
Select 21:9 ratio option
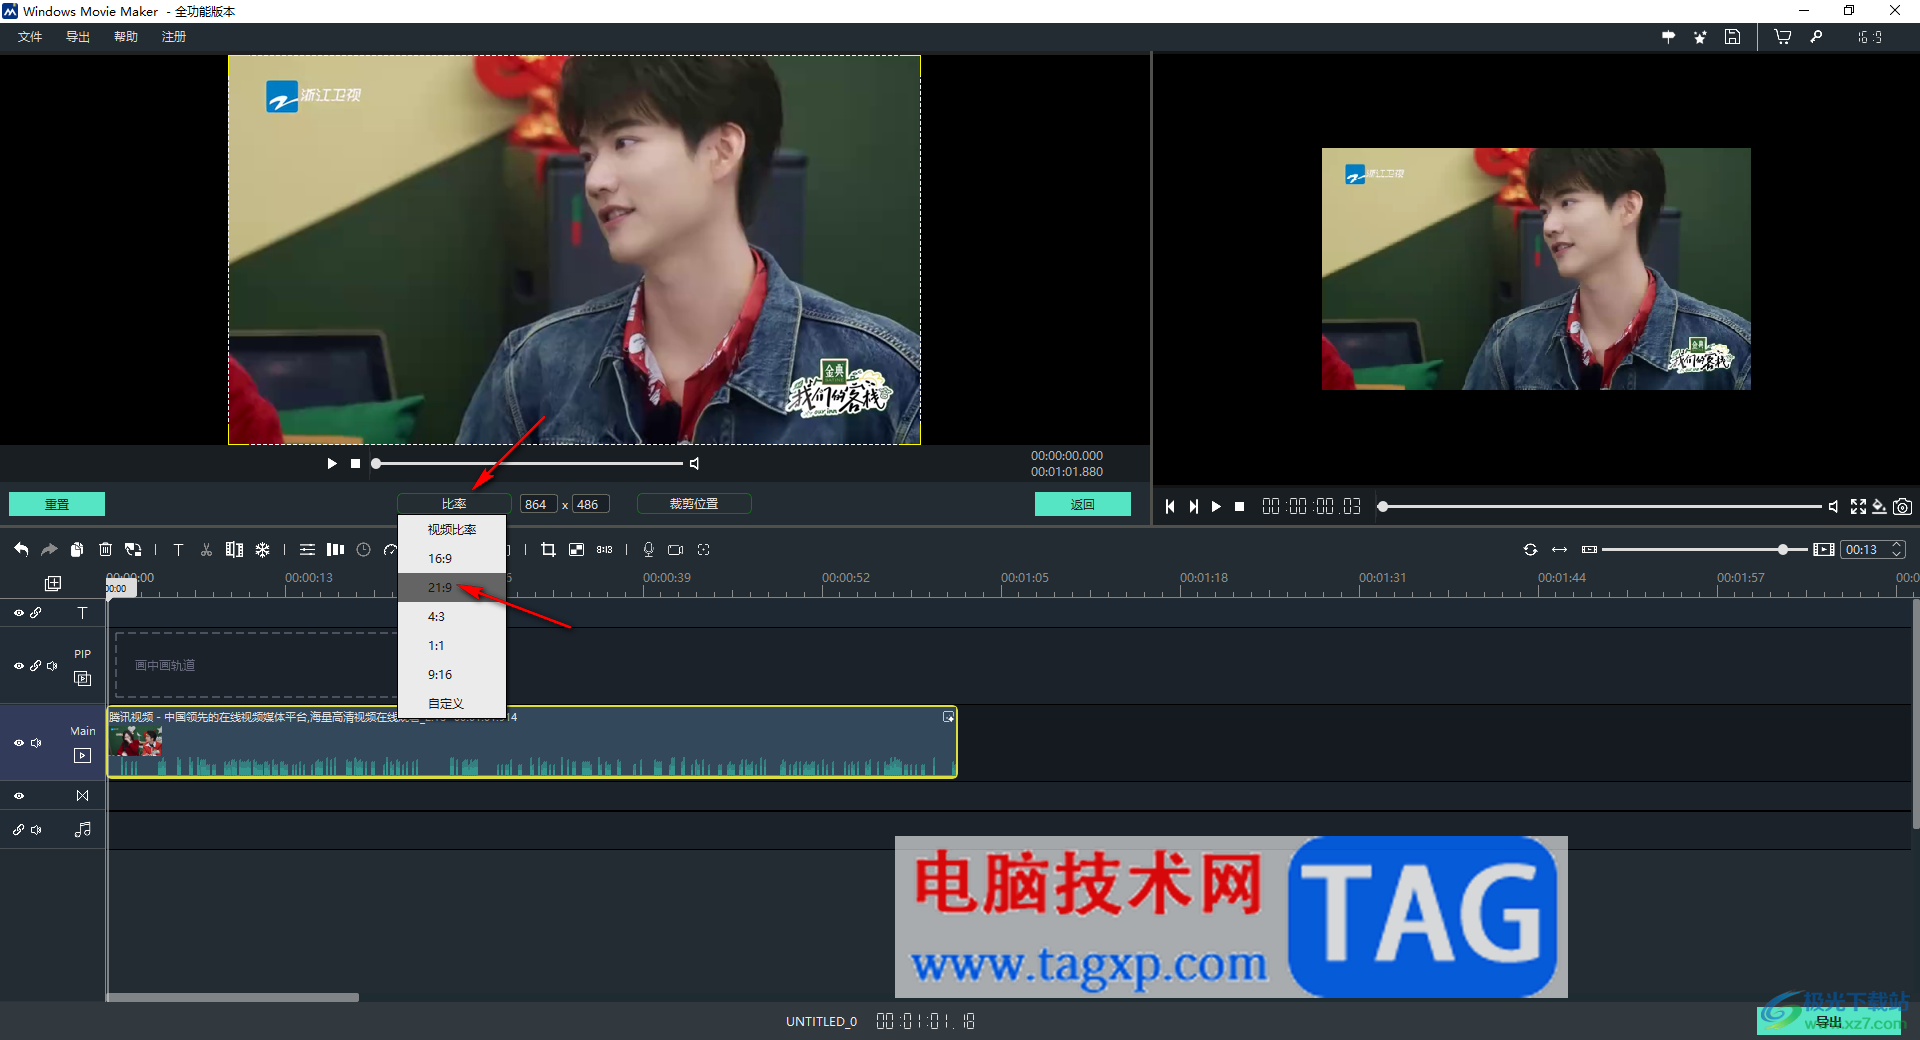(452, 588)
